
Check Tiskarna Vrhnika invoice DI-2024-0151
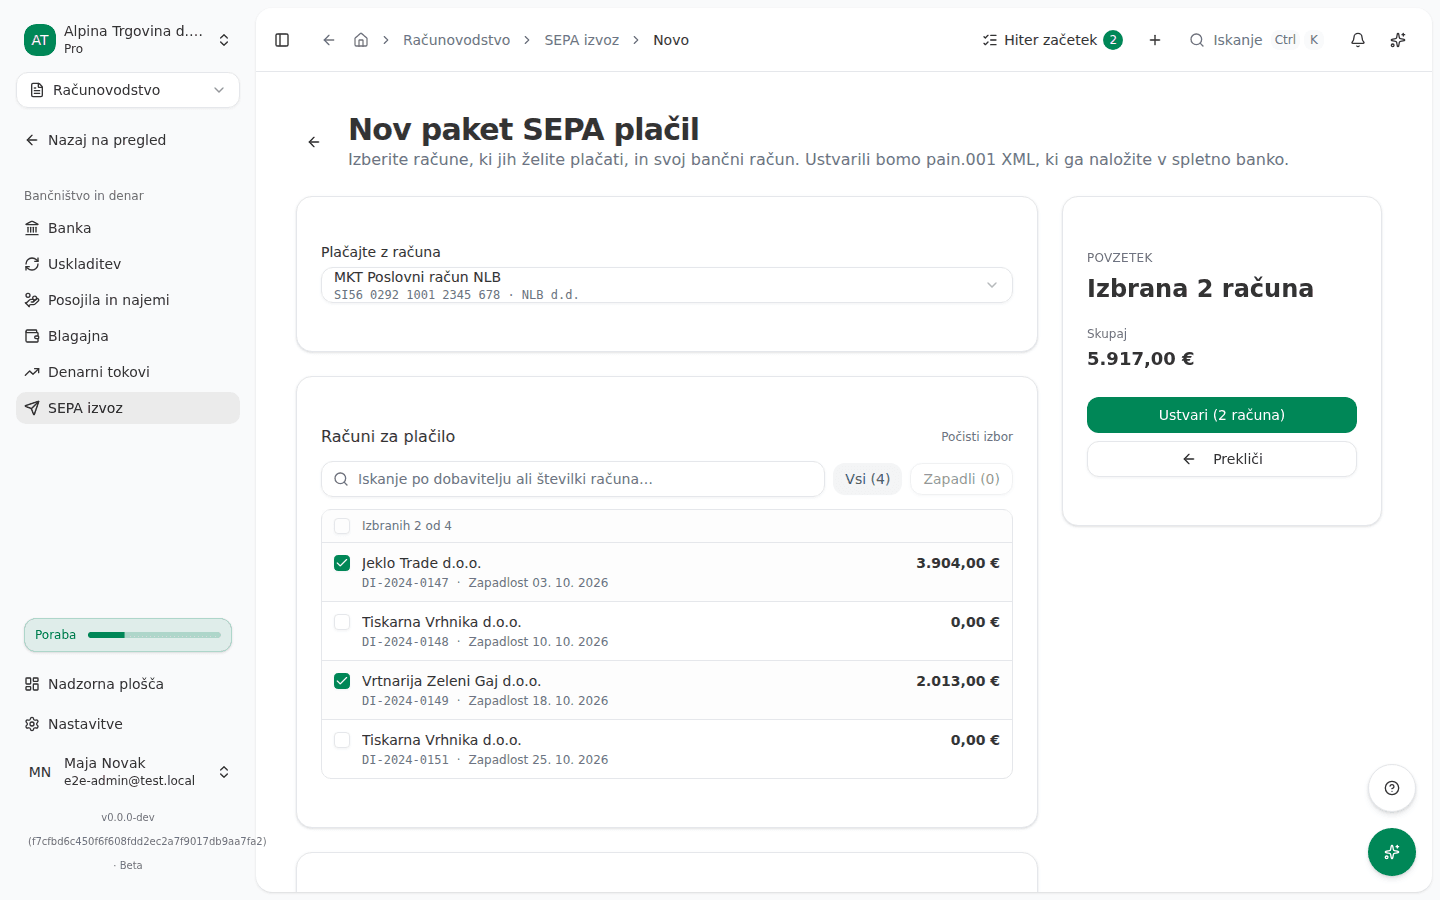(342, 740)
